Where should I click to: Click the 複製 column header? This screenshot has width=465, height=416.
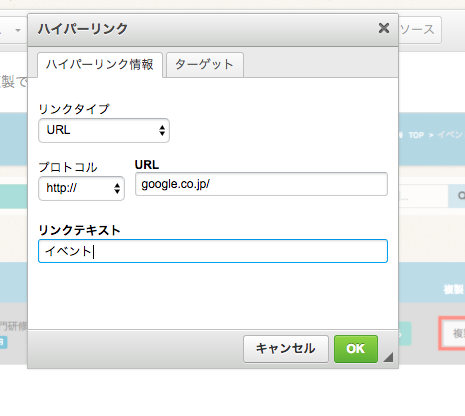pyautogui.click(x=454, y=289)
